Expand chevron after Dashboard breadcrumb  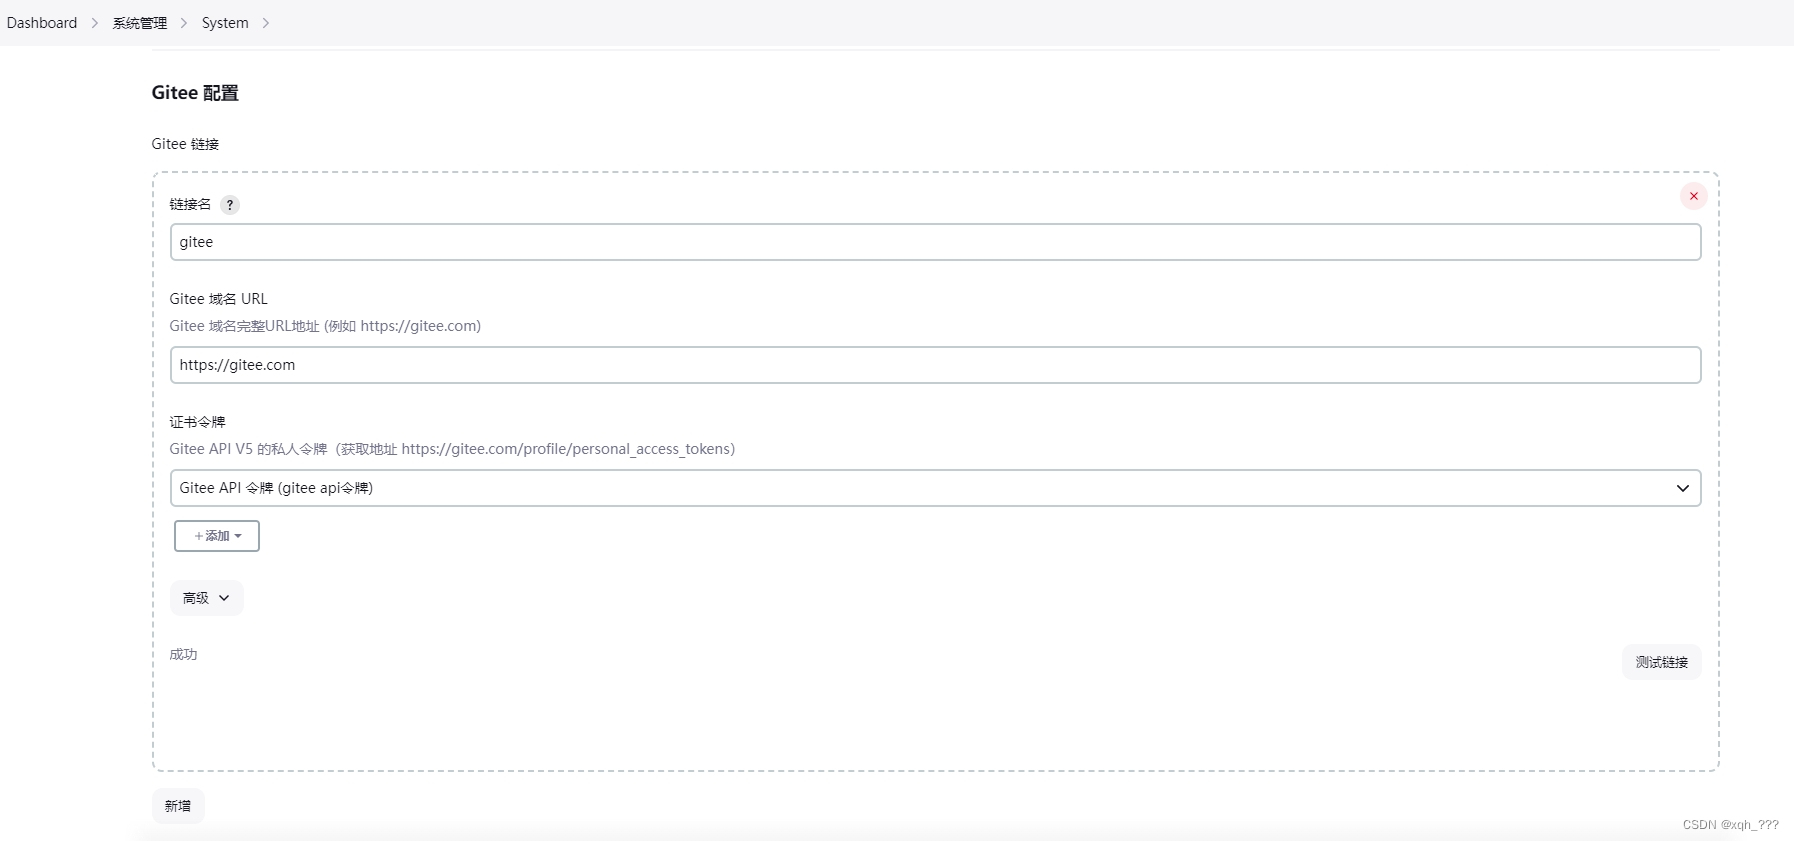click(x=95, y=23)
